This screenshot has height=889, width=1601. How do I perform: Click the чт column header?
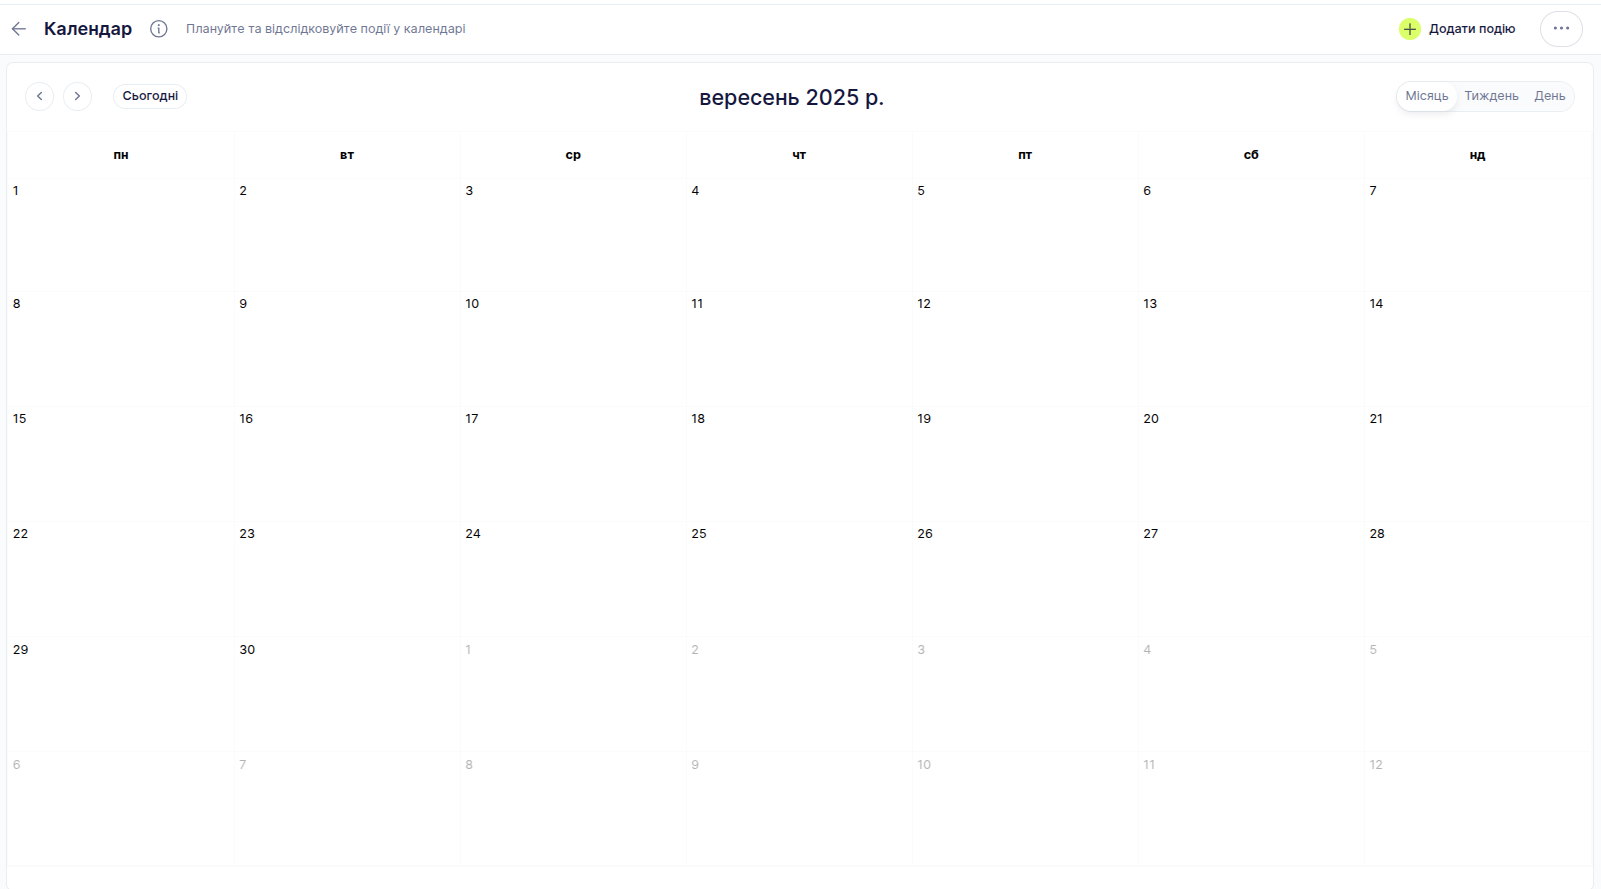(x=799, y=155)
